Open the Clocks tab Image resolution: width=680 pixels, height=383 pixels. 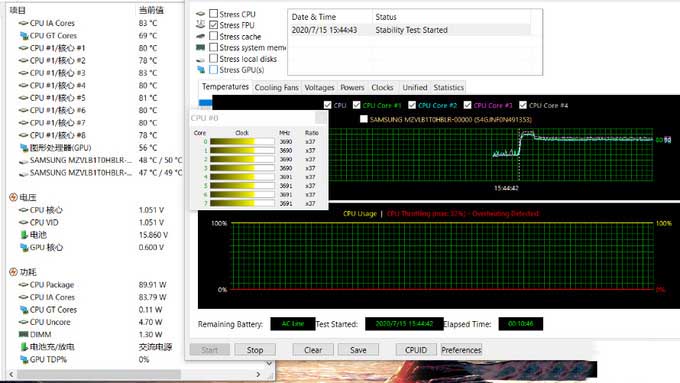[382, 88]
